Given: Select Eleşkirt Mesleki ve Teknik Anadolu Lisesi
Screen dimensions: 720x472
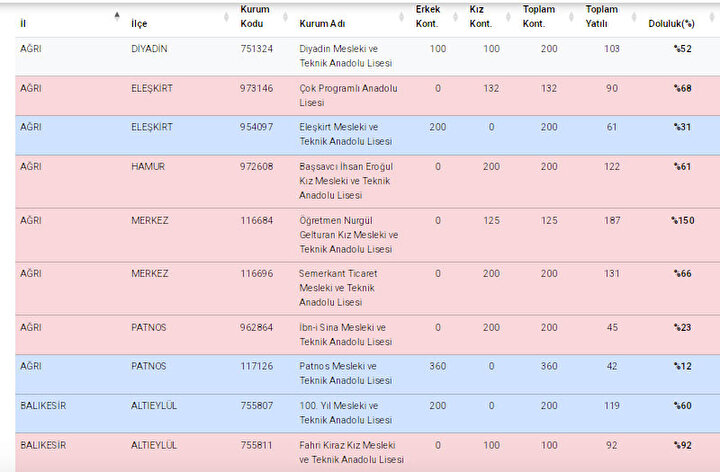Looking at the screenshot, I should click(x=346, y=134).
